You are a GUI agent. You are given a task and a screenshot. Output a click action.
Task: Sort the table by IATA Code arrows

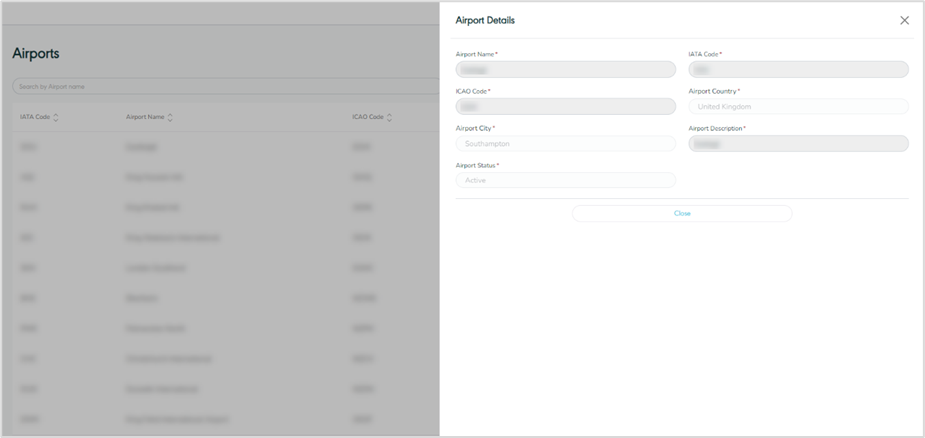56,117
